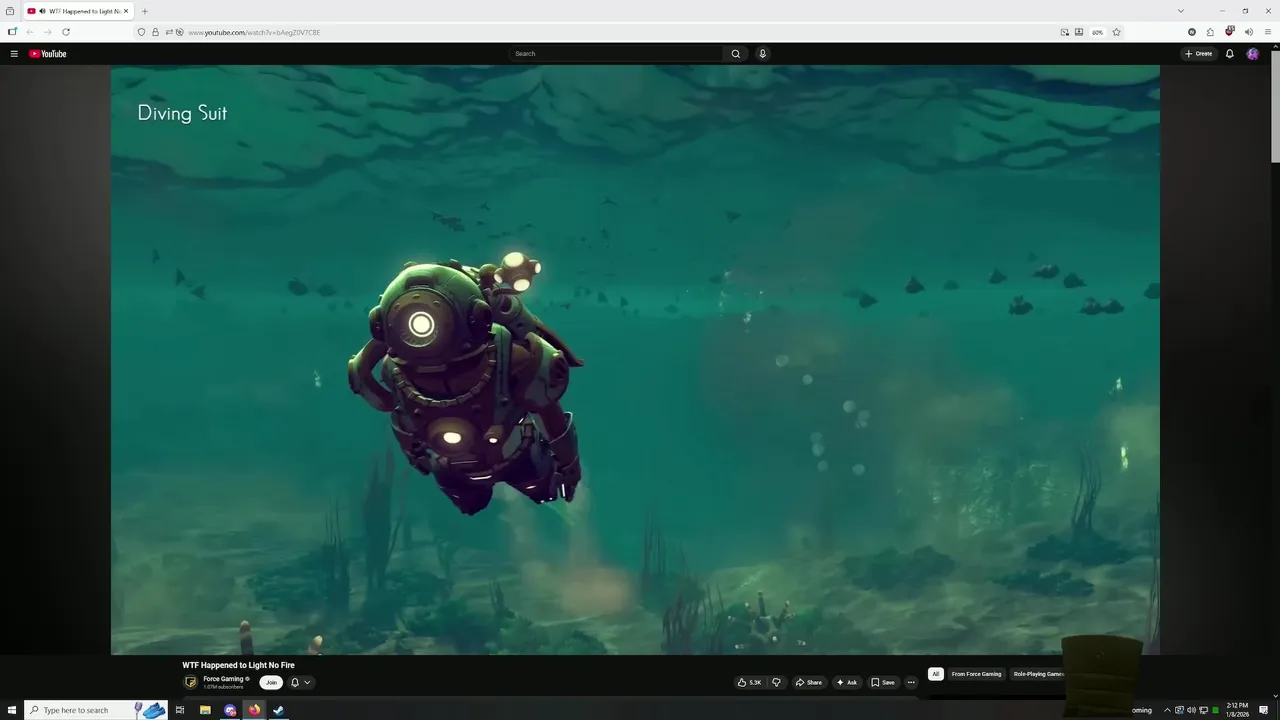Click the taskbar search box
Viewport: 1280px width, 720px height.
(x=96, y=710)
